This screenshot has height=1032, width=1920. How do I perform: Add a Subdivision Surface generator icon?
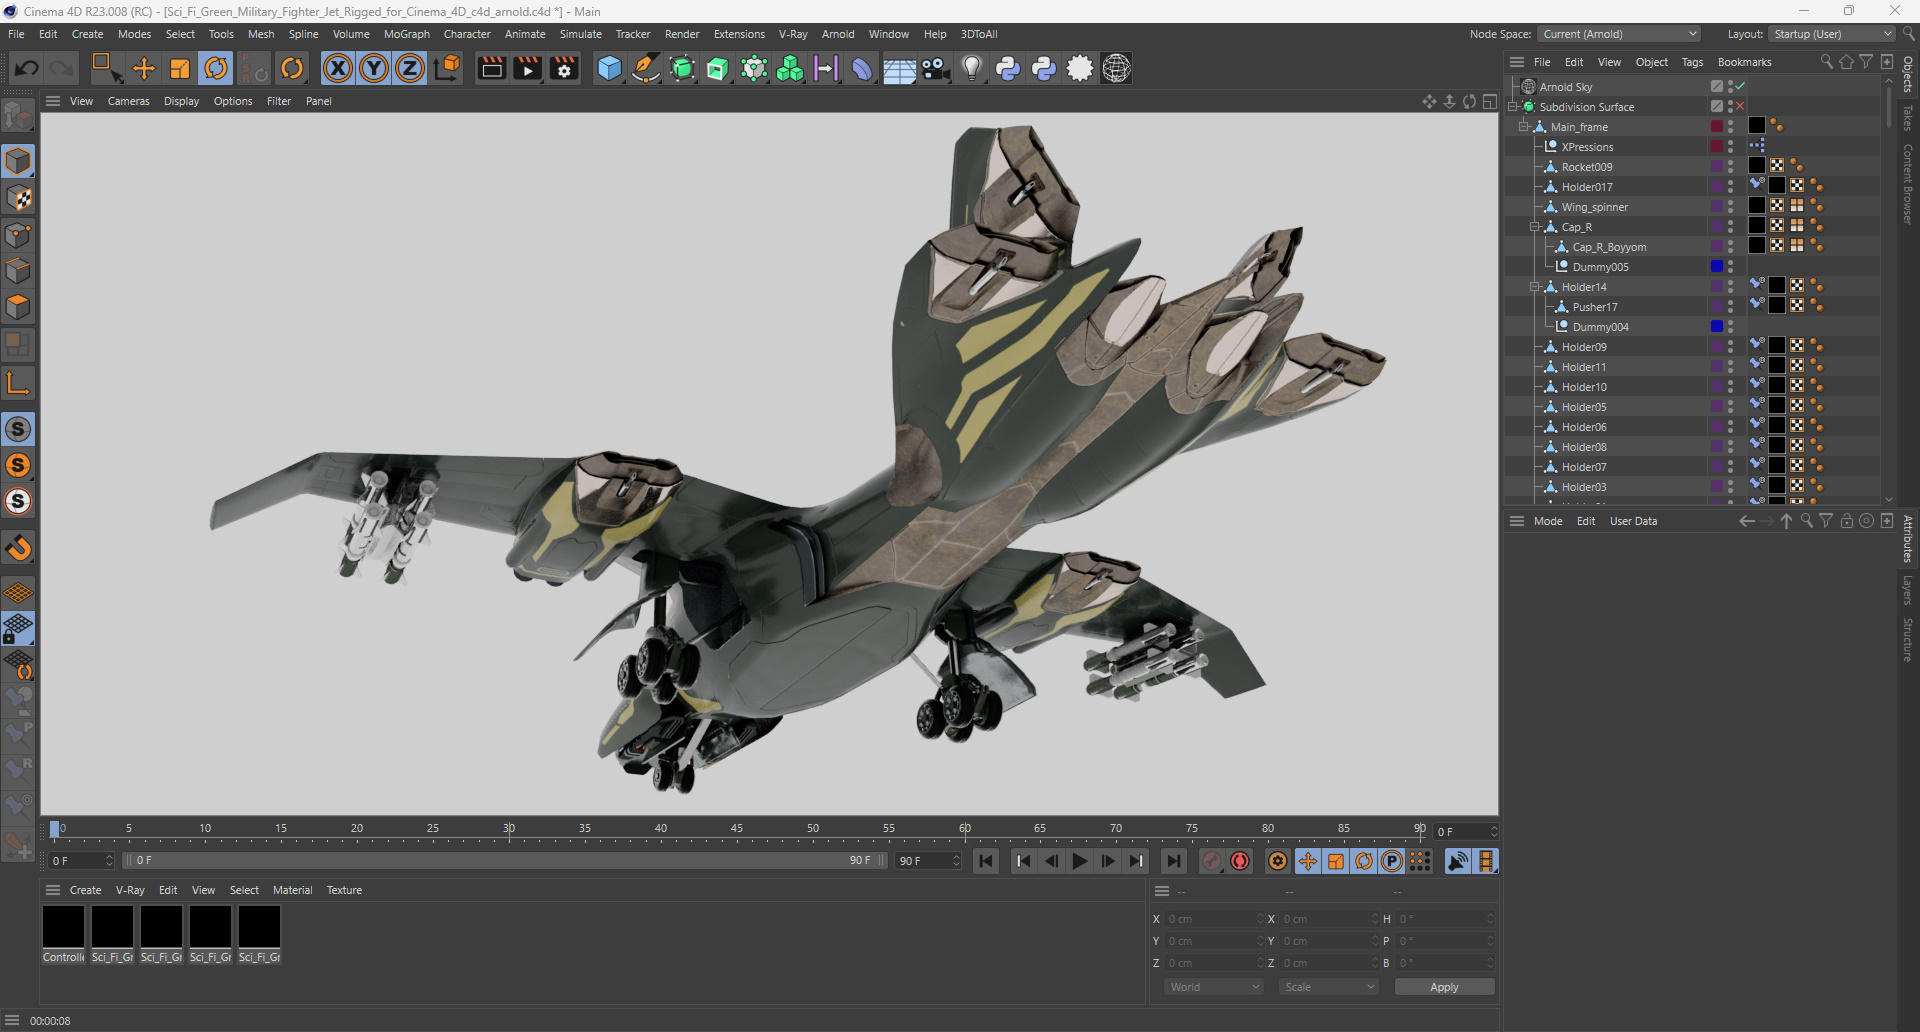(x=682, y=68)
